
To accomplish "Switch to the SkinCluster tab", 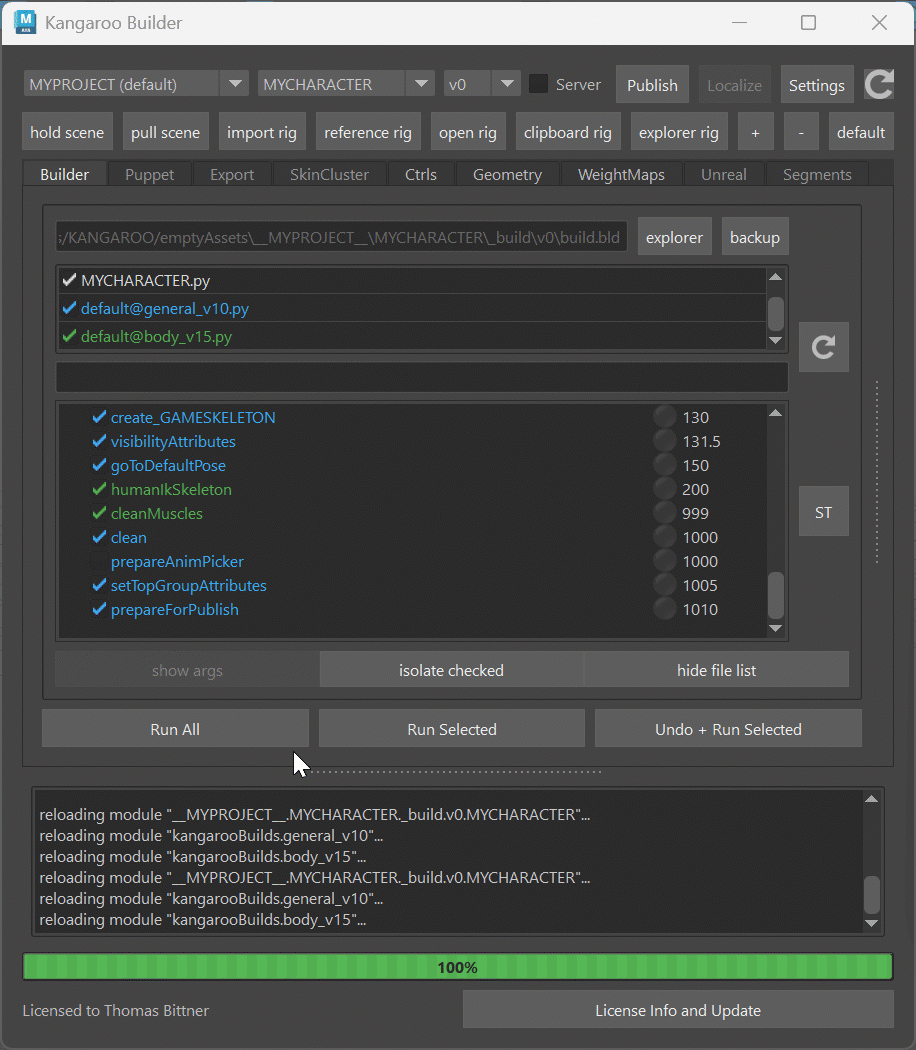I will pyautogui.click(x=329, y=174).
